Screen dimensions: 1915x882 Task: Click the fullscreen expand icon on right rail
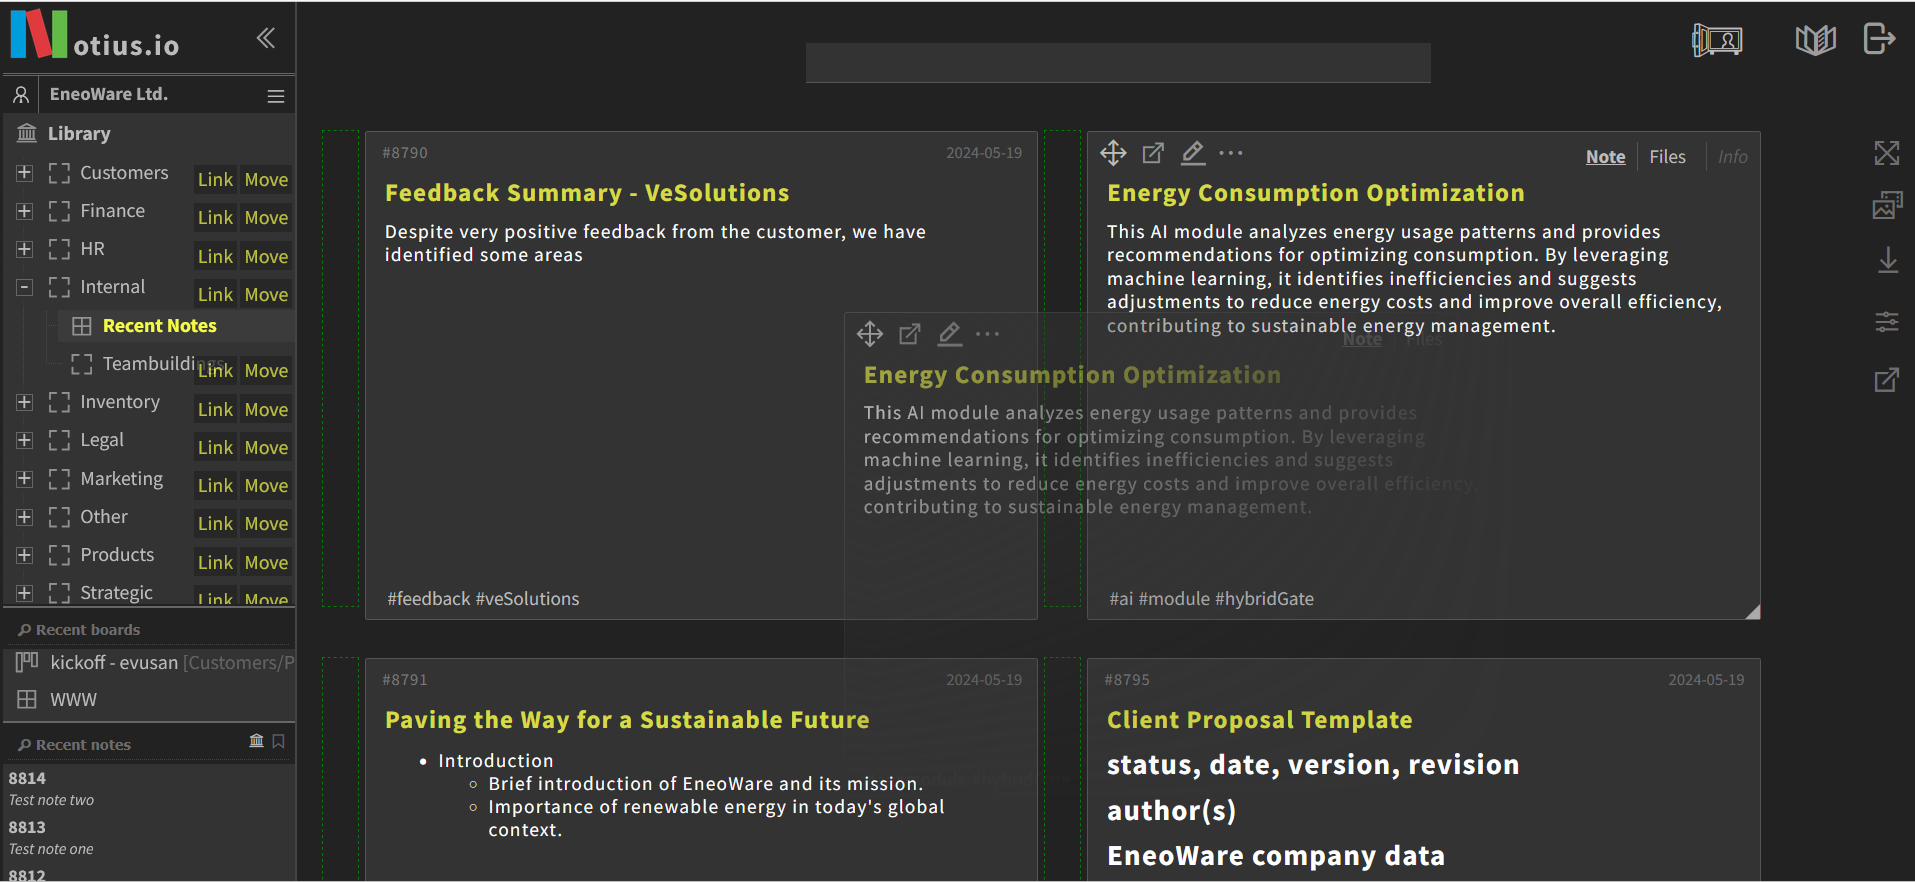click(x=1887, y=153)
